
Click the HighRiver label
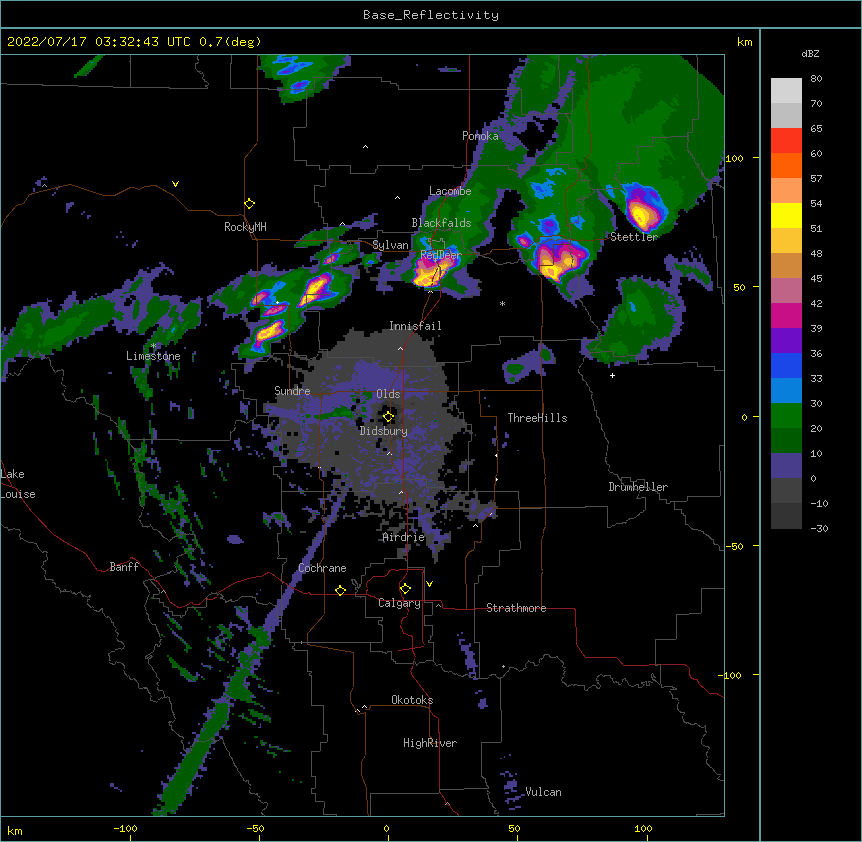point(430,743)
